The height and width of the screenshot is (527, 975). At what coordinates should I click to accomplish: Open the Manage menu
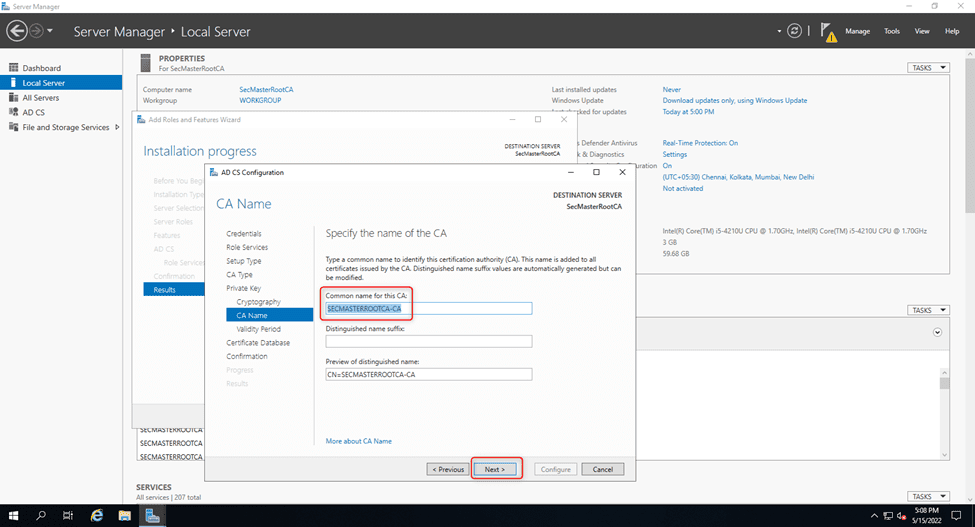857,31
